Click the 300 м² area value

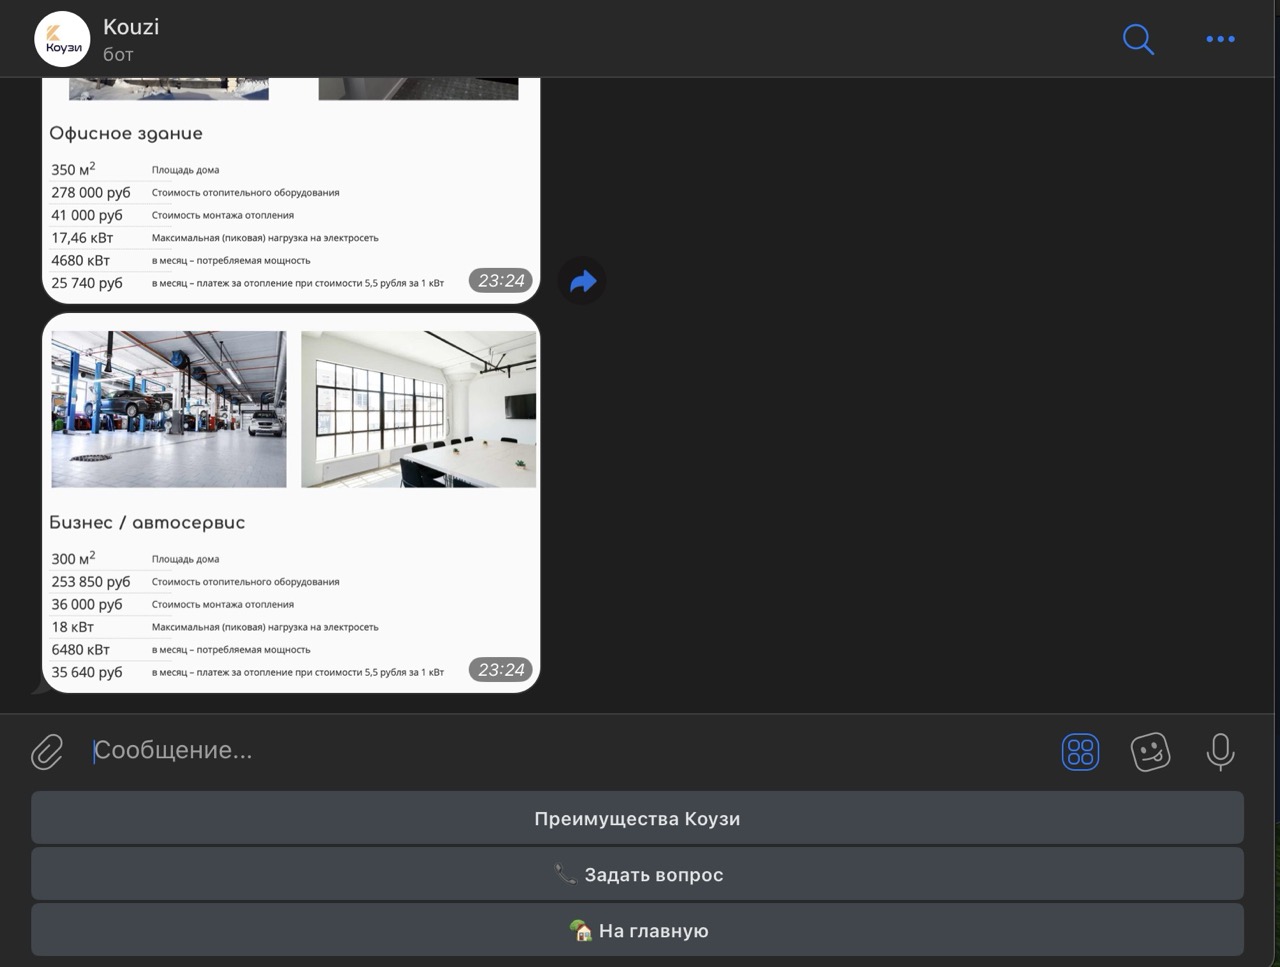73,558
